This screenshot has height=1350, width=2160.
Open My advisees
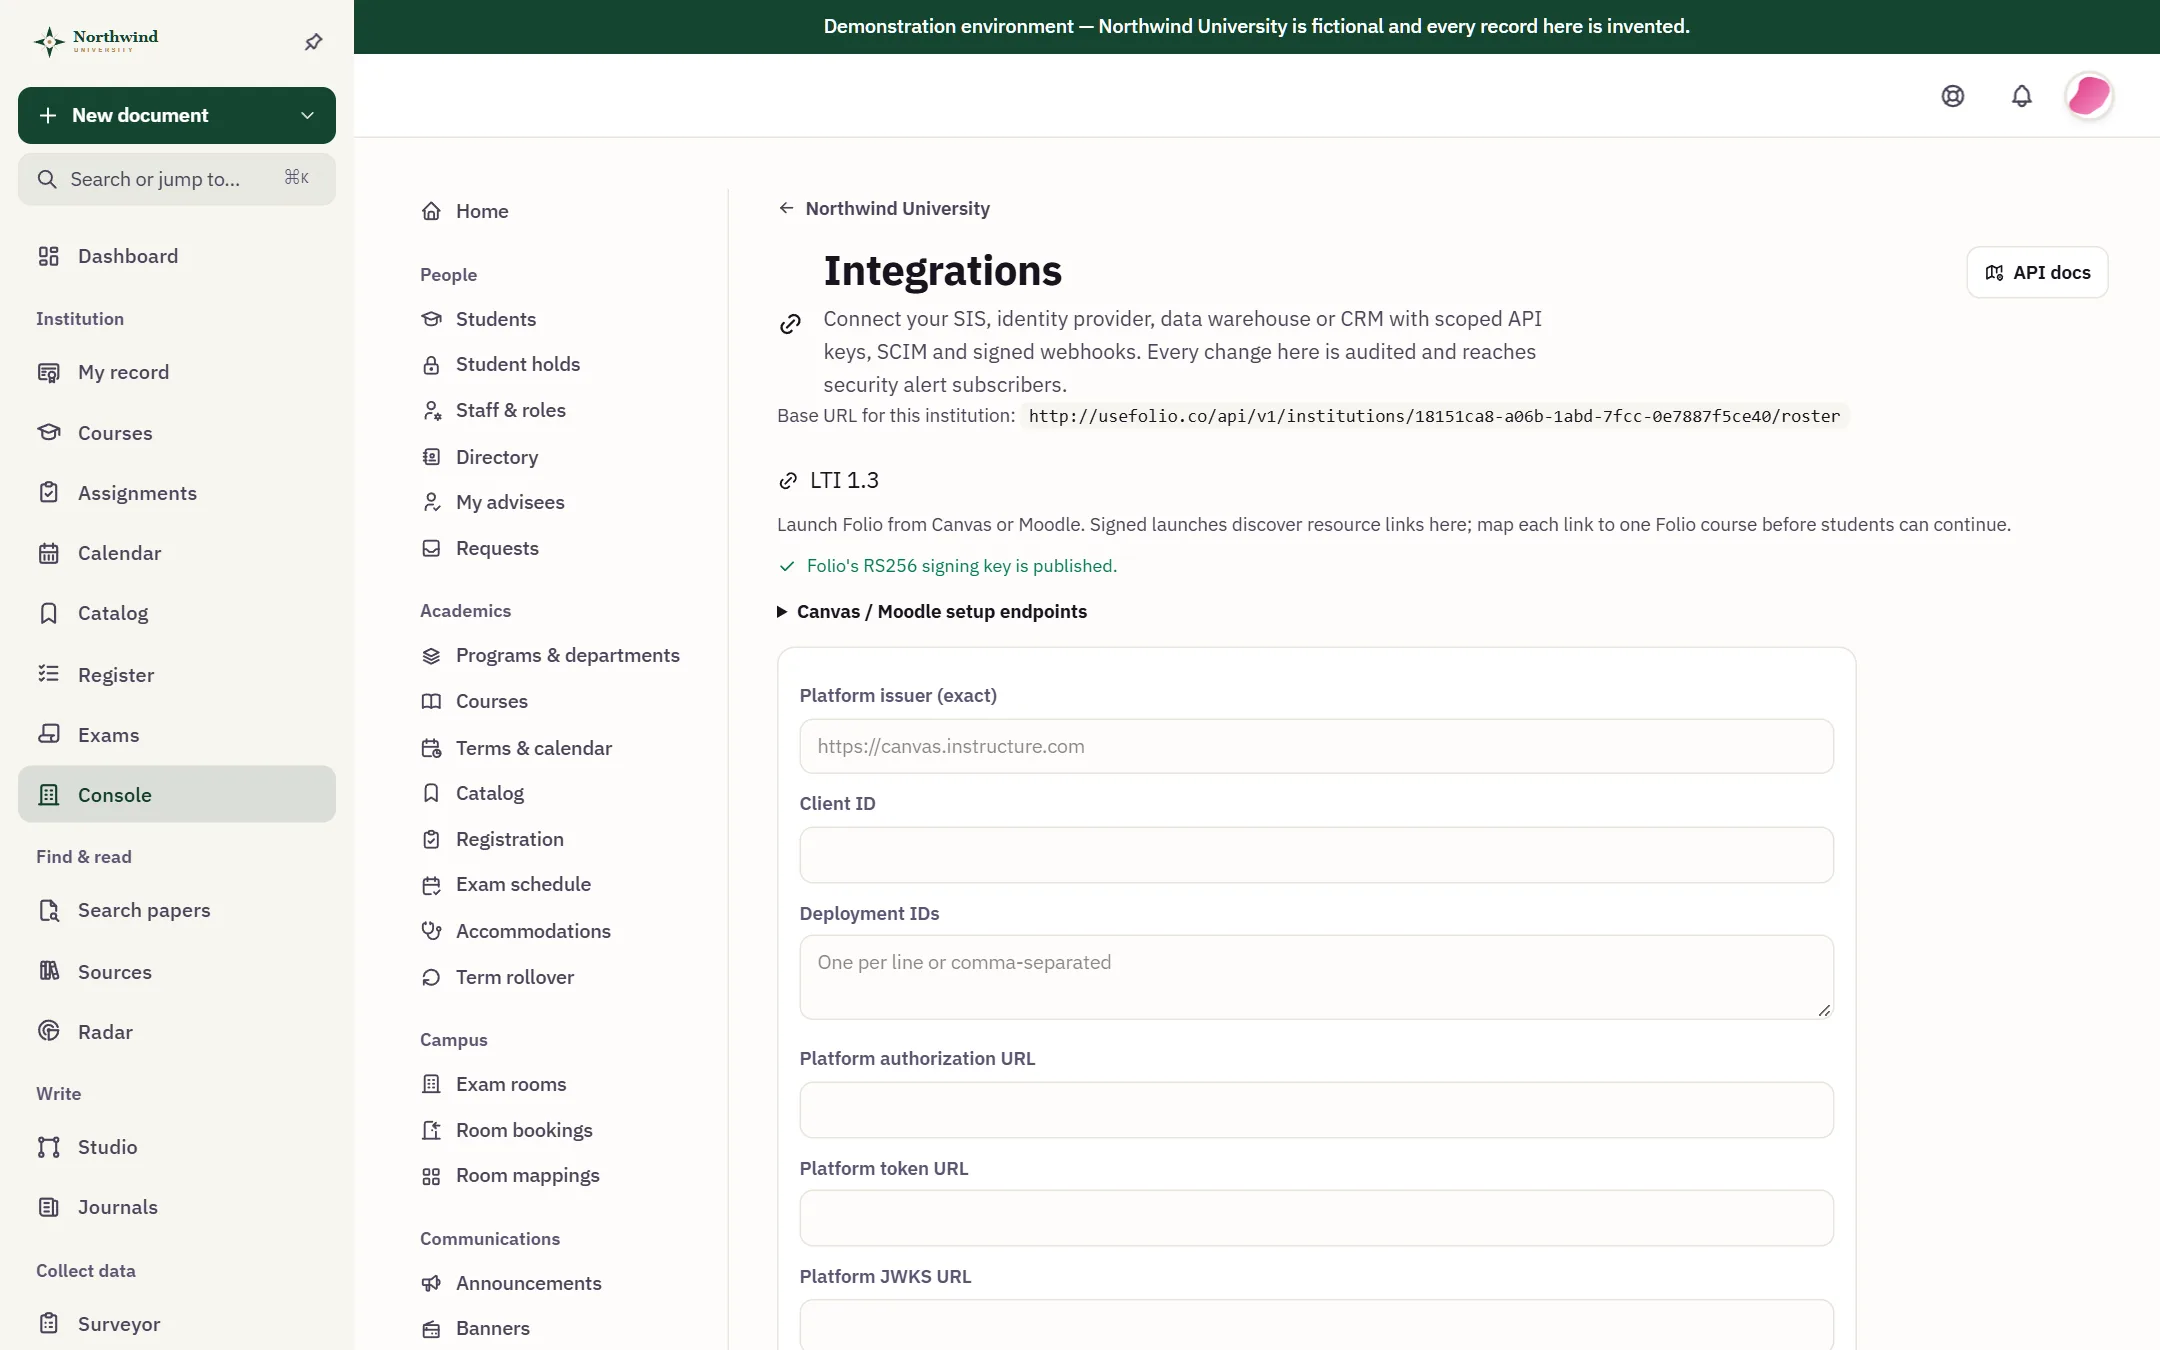[510, 502]
